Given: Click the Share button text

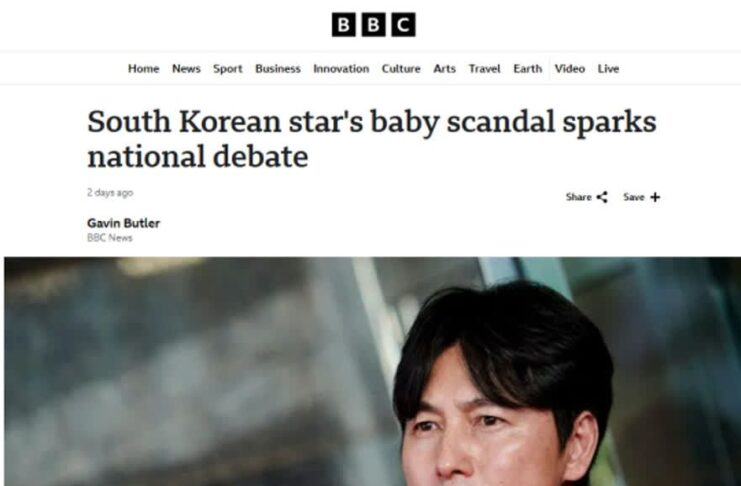Looking at the screenshot, I should coord(578,197).
